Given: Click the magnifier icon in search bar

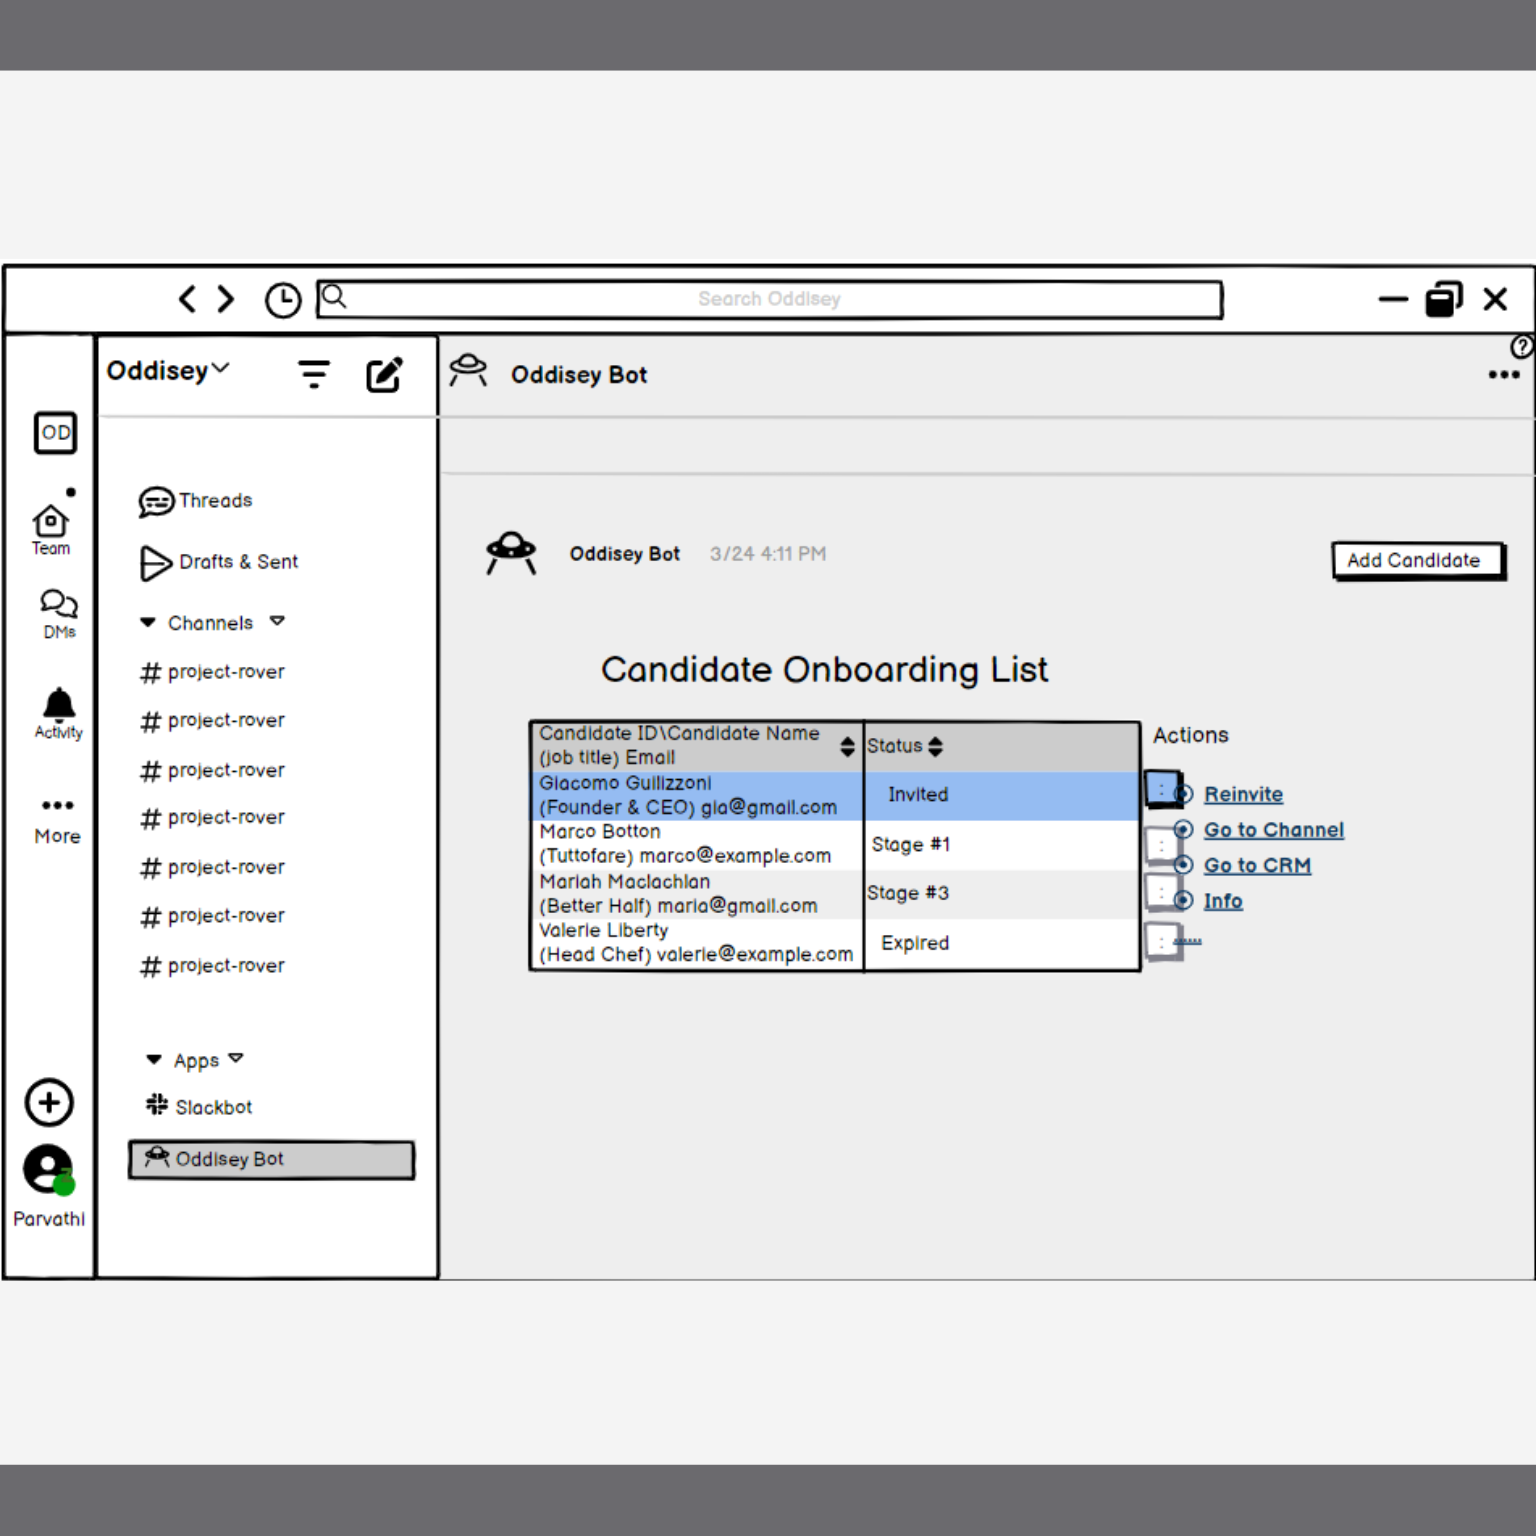Looking at the screenshot, I should pyautogui.click(x=334, y=296).
